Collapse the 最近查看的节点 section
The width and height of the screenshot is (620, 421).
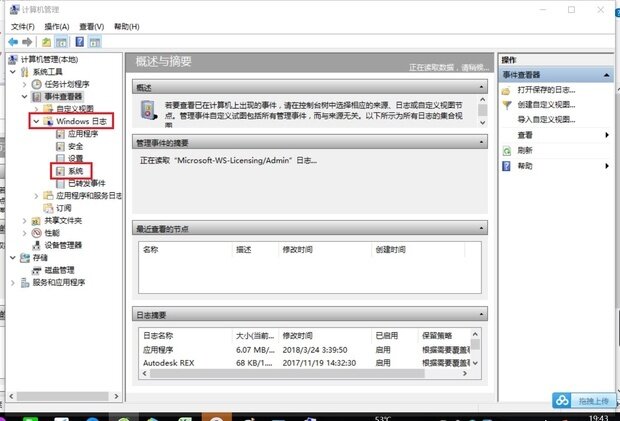pos(481,228)
